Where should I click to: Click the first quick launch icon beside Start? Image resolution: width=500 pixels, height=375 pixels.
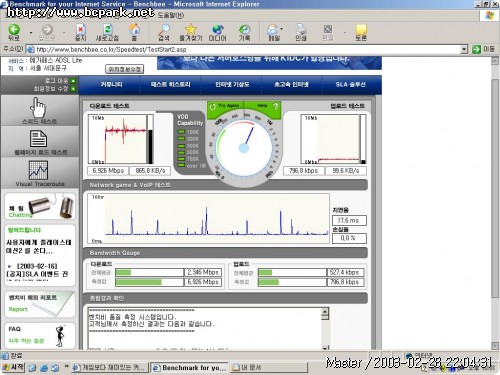pos(32,368)
